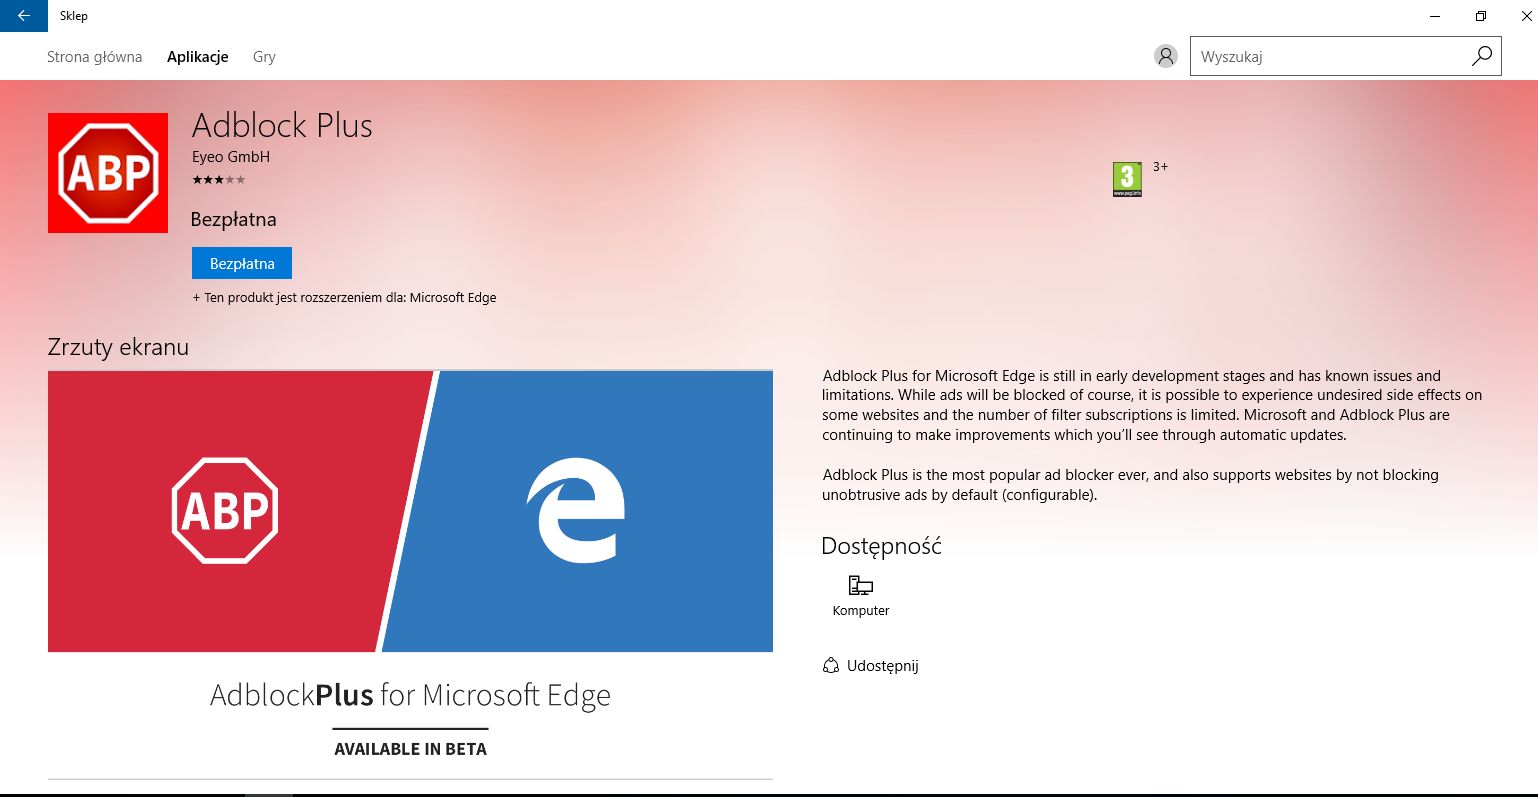Image resolution: width=1538 pixels, height=797 pixels.
Task: Open the user account icon
Action: (x=1166, y=56)
